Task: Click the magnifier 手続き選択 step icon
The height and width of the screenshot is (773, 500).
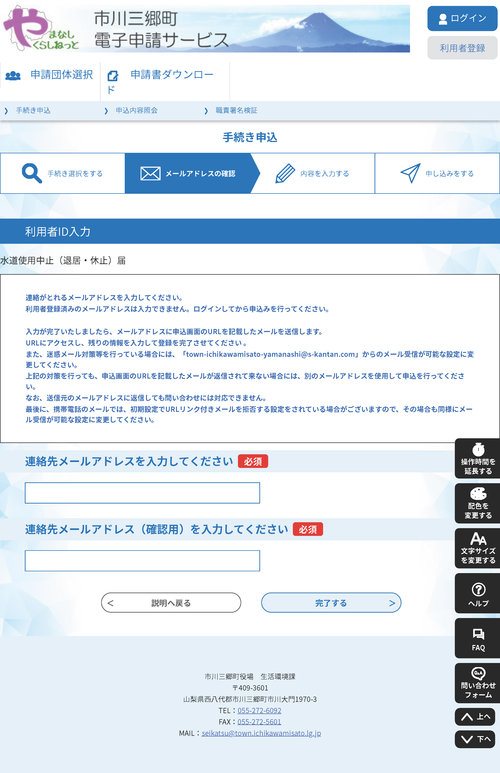Action: pyautogui.click(x=32, y=174)
